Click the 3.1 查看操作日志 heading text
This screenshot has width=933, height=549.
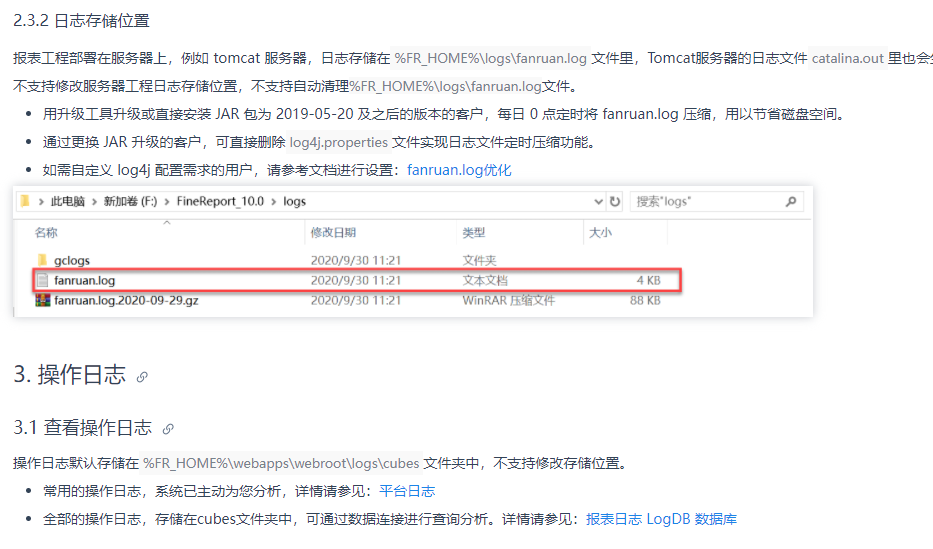pos(83,428)
